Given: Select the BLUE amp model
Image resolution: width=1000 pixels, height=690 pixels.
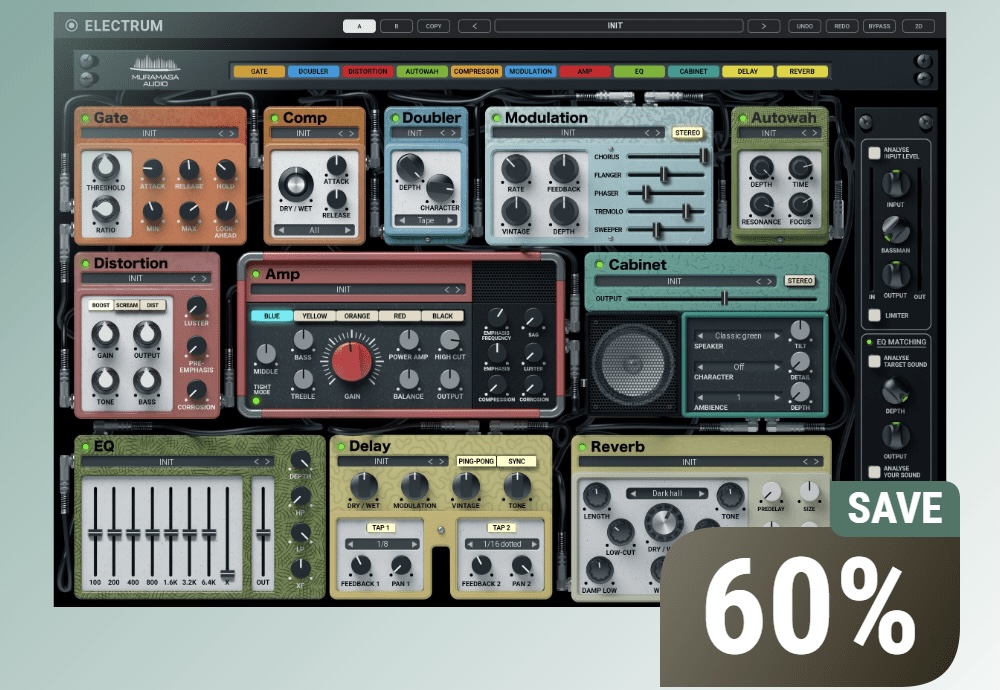Looking at the screenshot, I should point(272,316).
